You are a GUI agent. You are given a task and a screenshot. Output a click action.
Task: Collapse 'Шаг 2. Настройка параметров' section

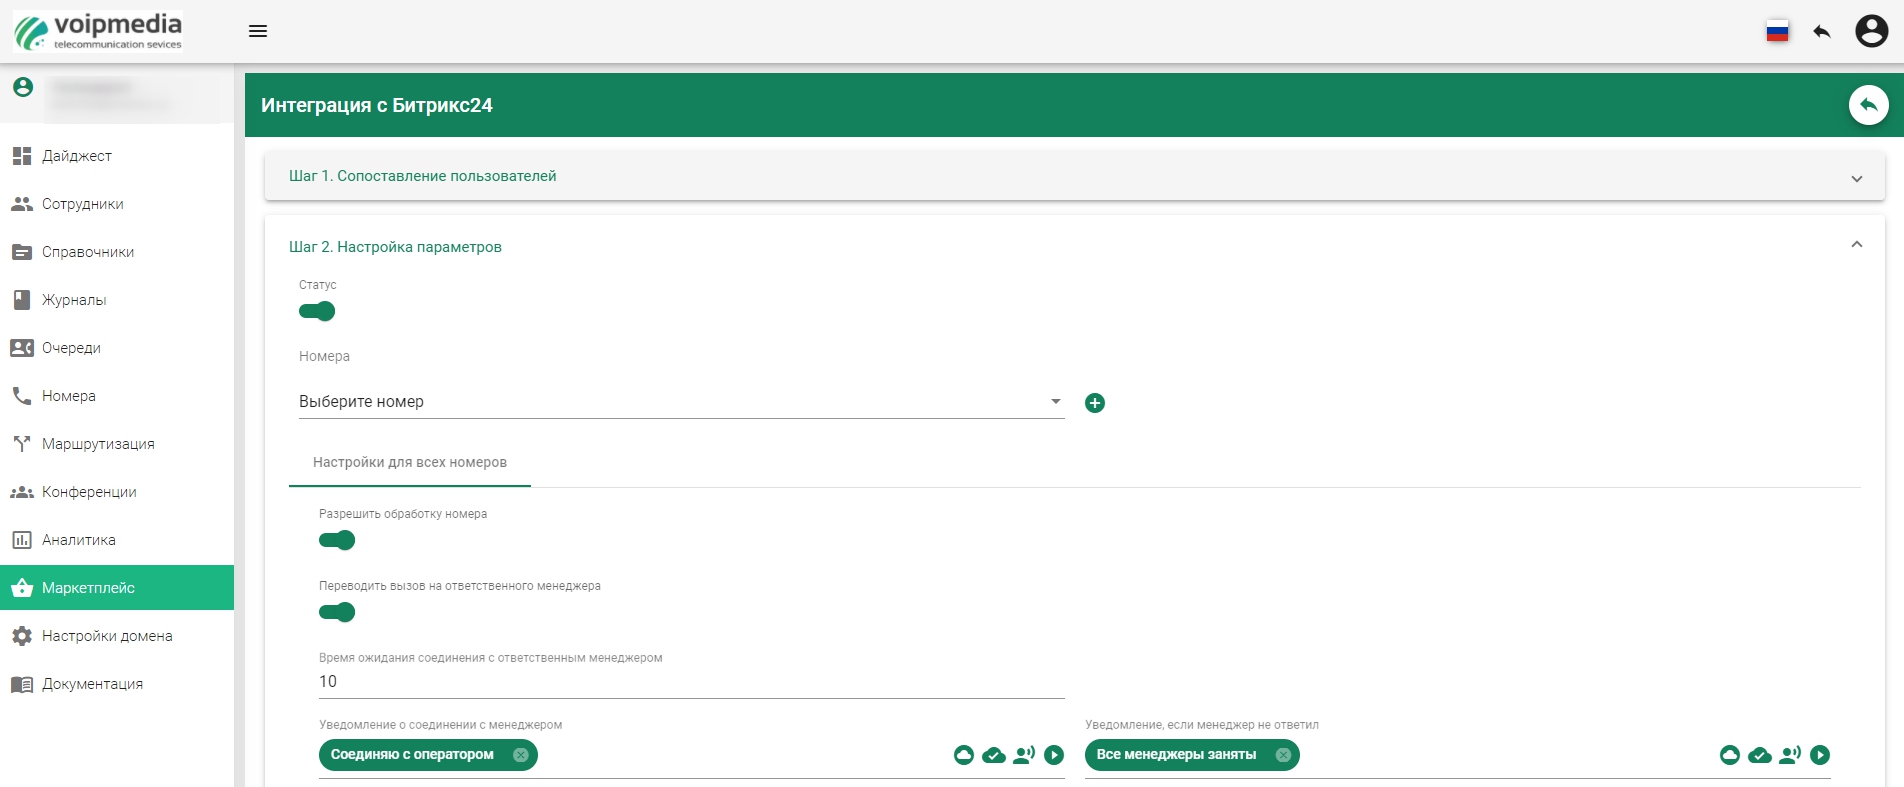[1074, 246]
